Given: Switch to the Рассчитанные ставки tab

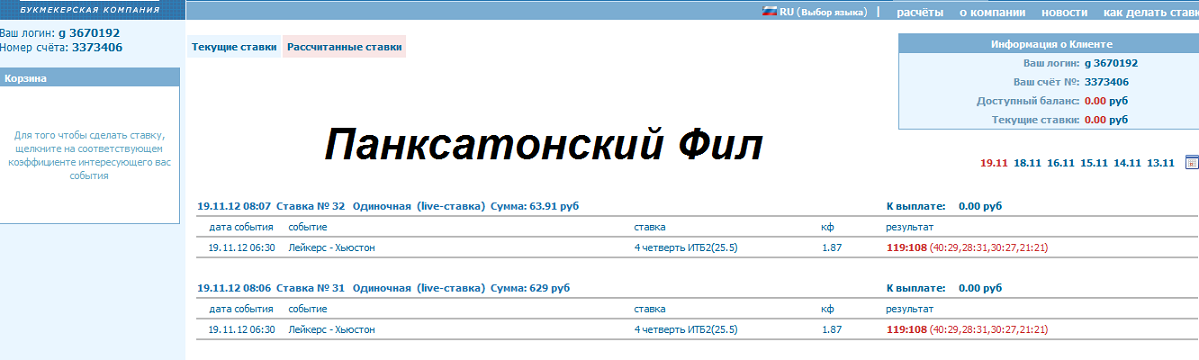Looking at the screenshot, I should (x=344, y=47).
